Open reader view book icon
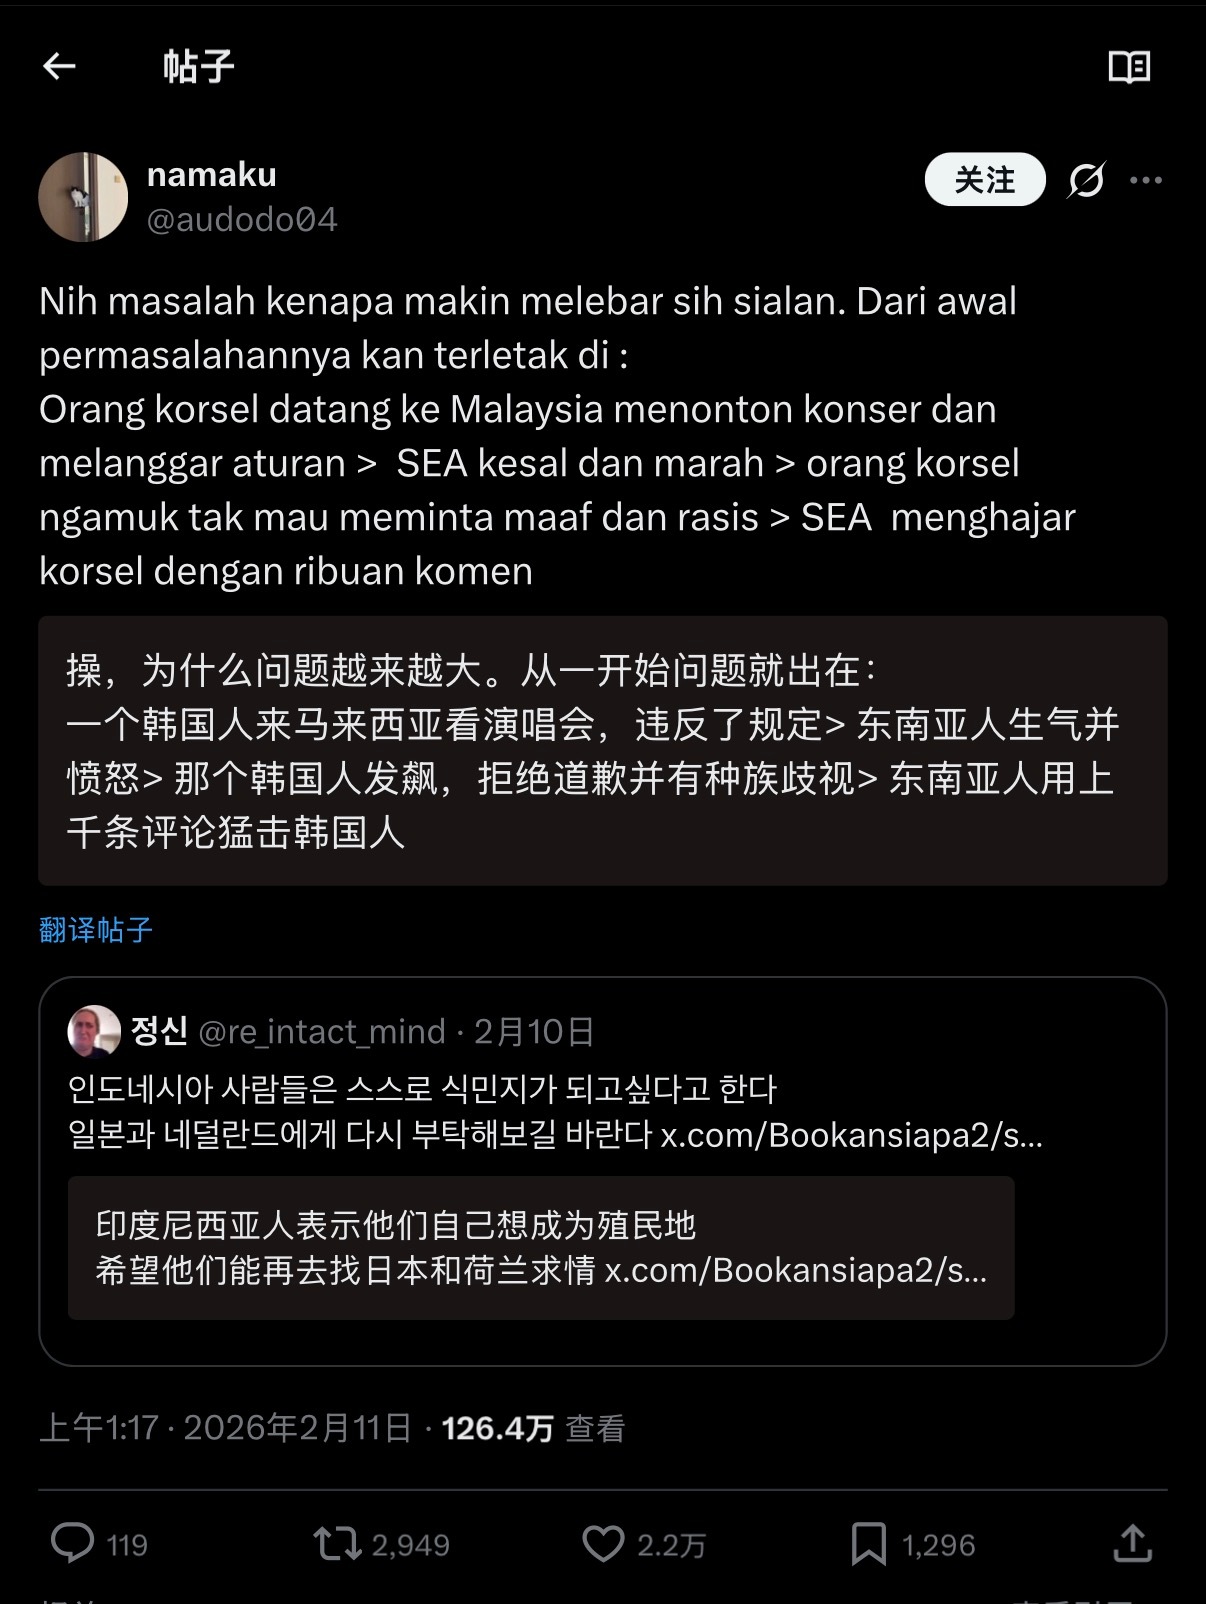 1129,67
